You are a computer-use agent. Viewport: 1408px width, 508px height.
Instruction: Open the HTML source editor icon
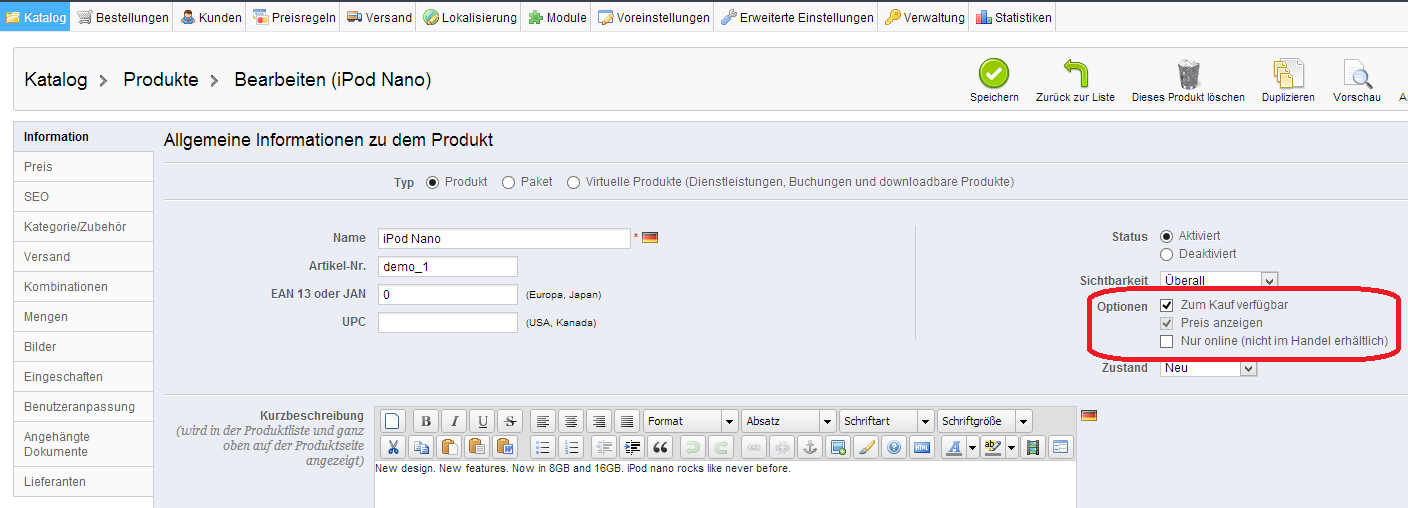922,447
